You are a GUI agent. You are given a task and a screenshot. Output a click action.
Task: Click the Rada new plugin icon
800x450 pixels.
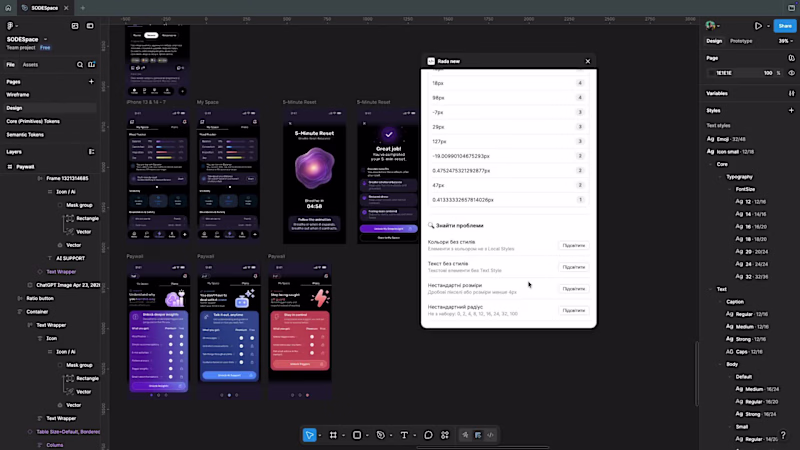(431, 61)
